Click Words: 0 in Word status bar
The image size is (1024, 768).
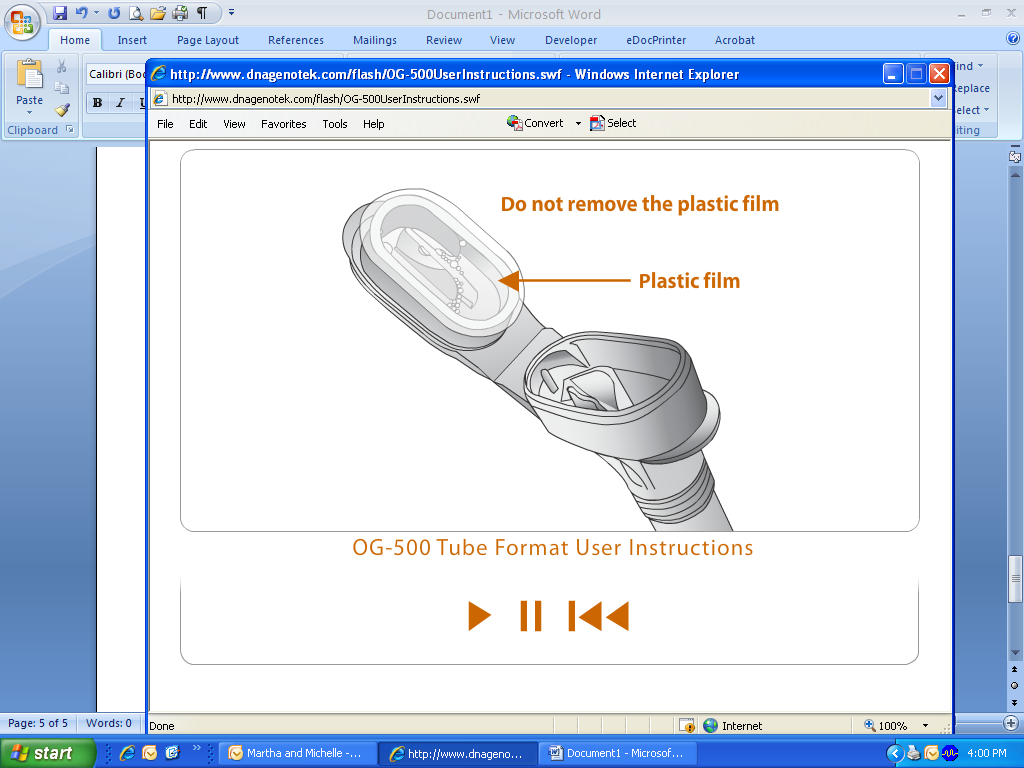(108, 723)
